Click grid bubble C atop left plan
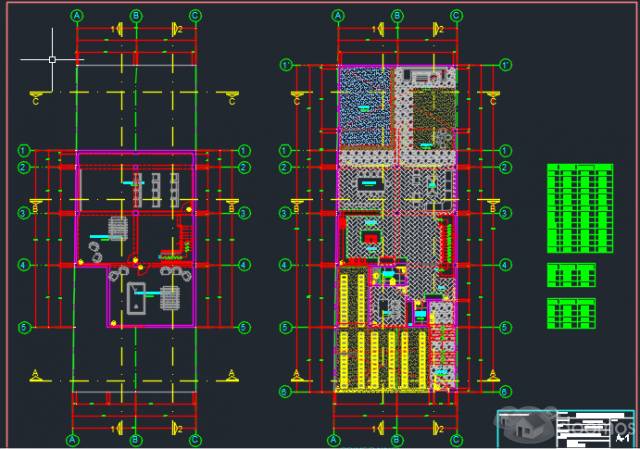The image size is (640, 449). pos(195,16)
